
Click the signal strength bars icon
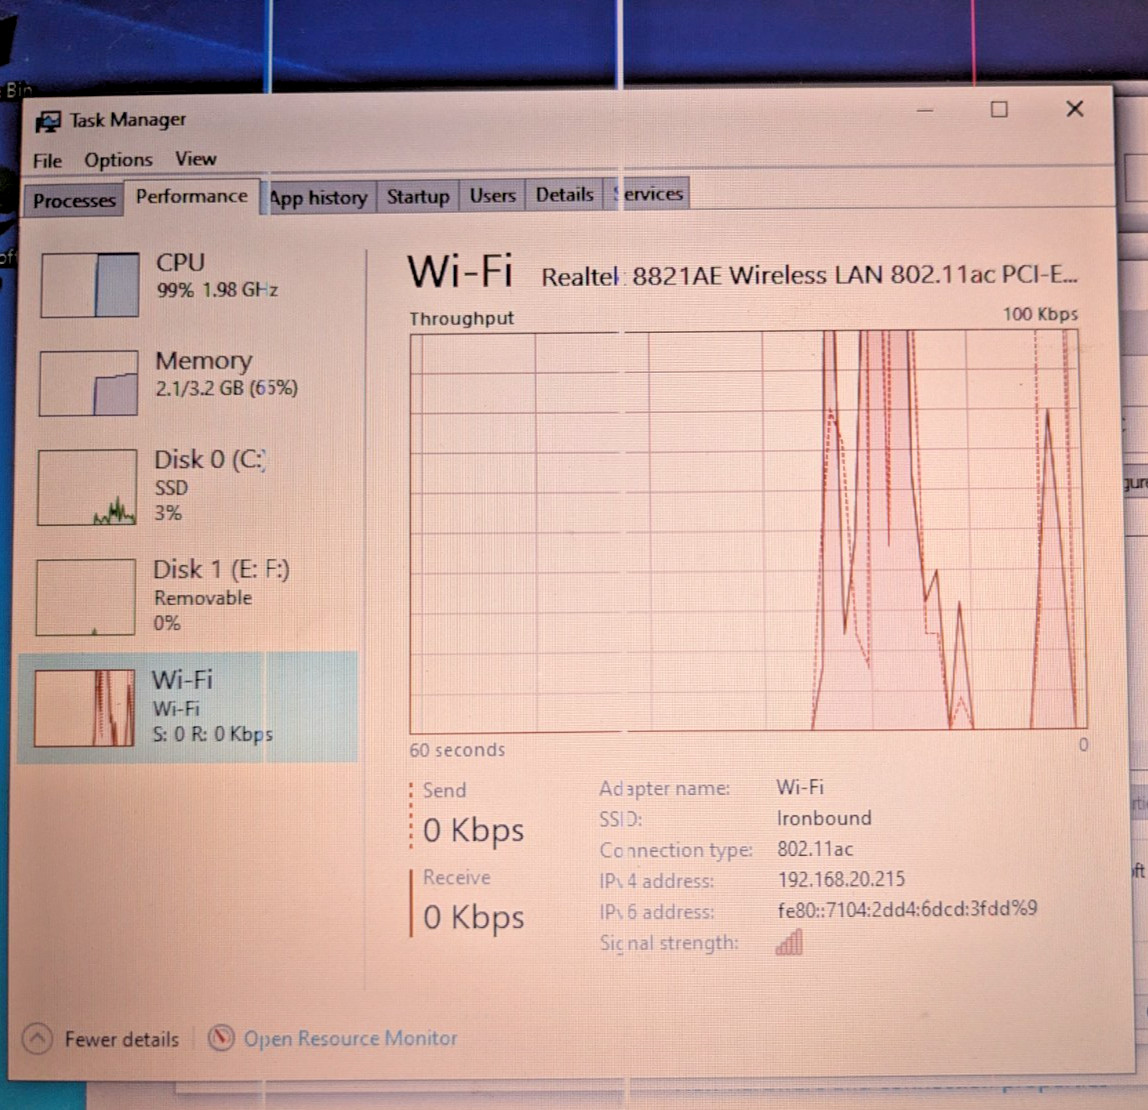pos(789,942)
